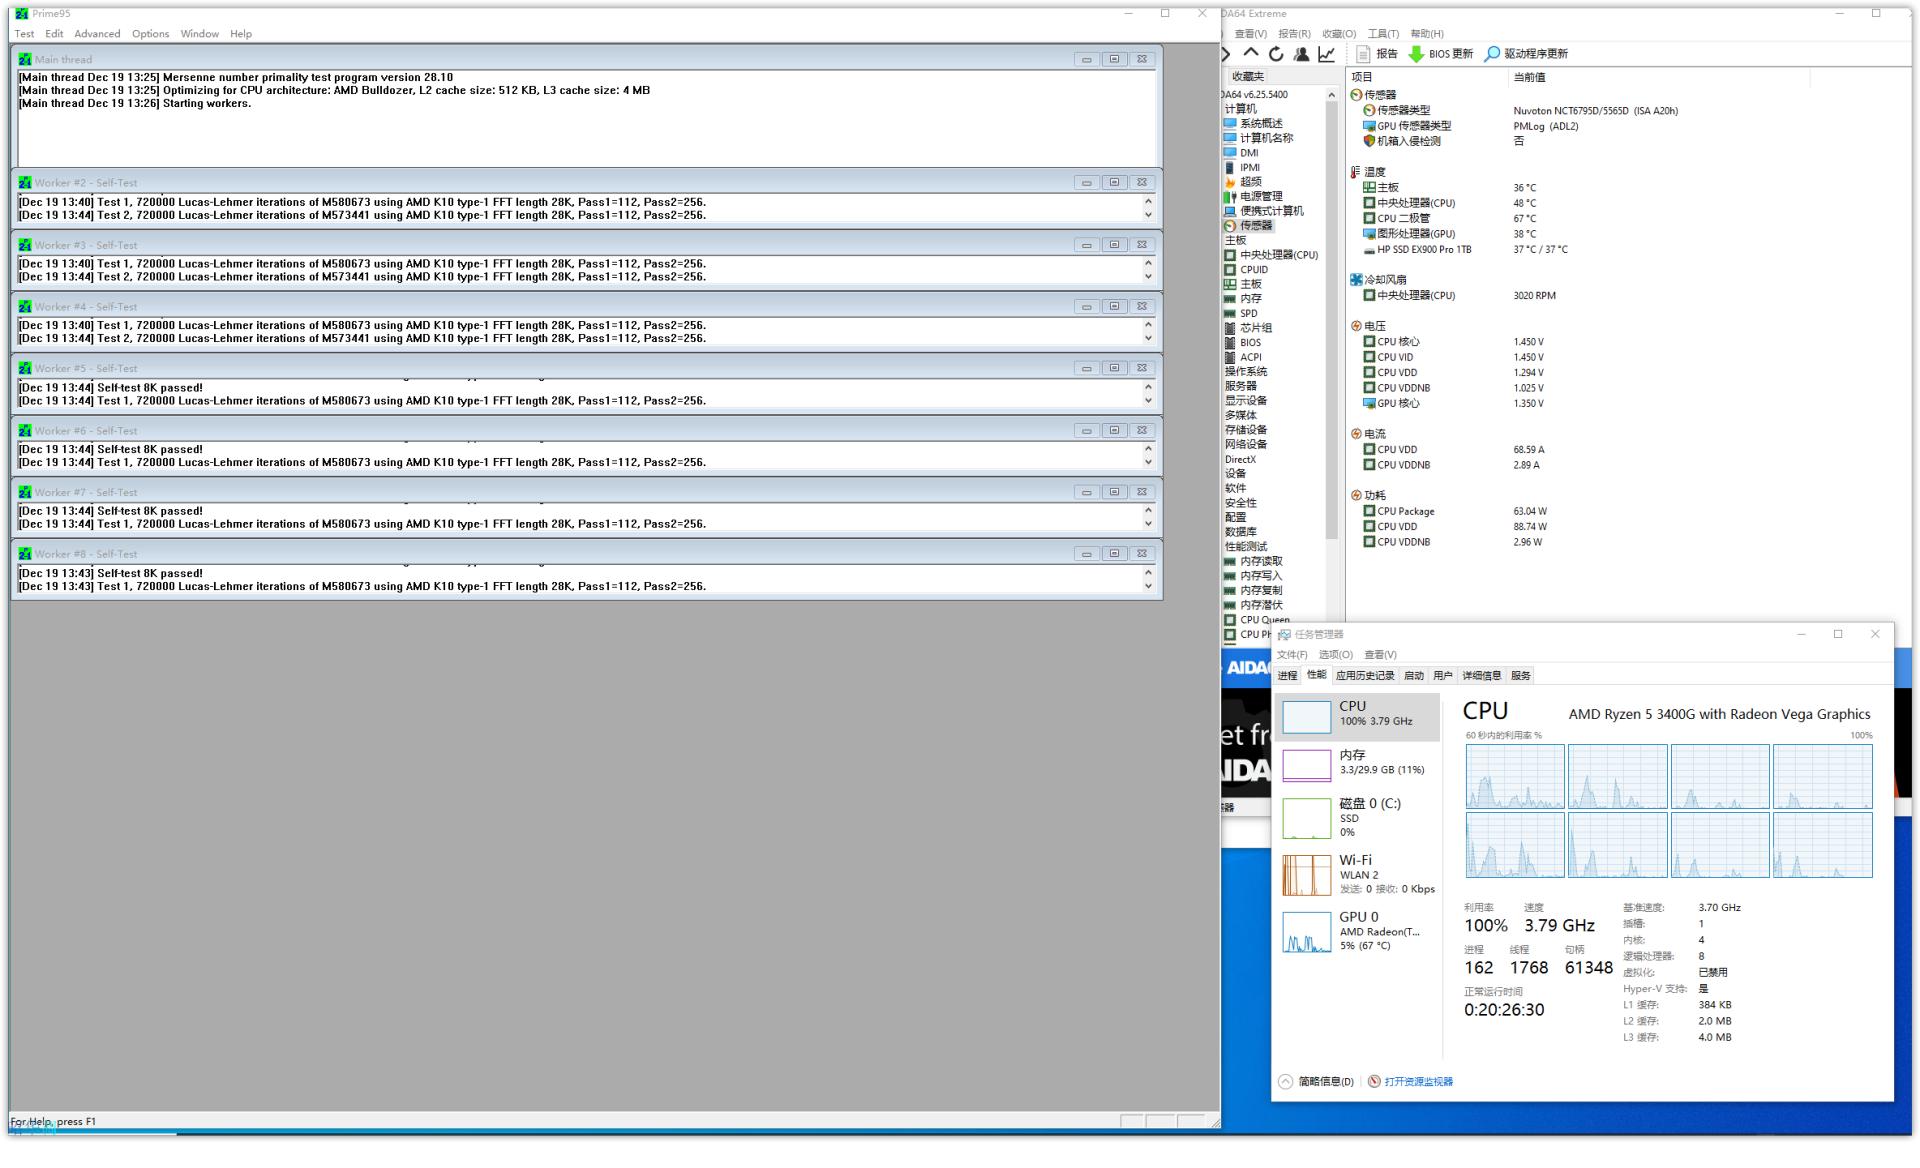Click the BIOS 更新 green arrow button
Screen dimensions: 1920x1168
point(1440,54)
